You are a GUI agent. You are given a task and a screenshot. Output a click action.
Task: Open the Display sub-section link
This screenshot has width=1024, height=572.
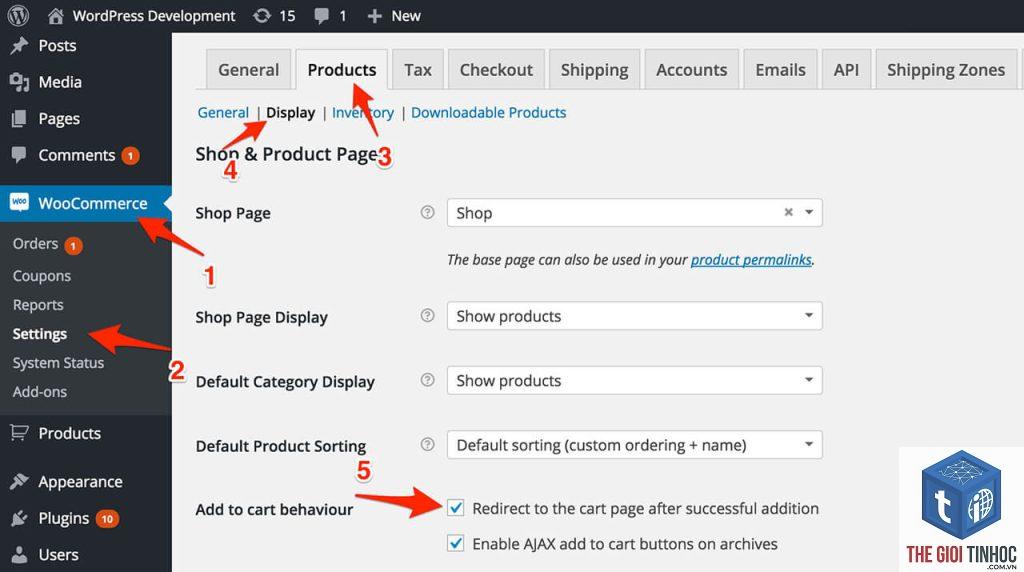click(x=291, y=112)
